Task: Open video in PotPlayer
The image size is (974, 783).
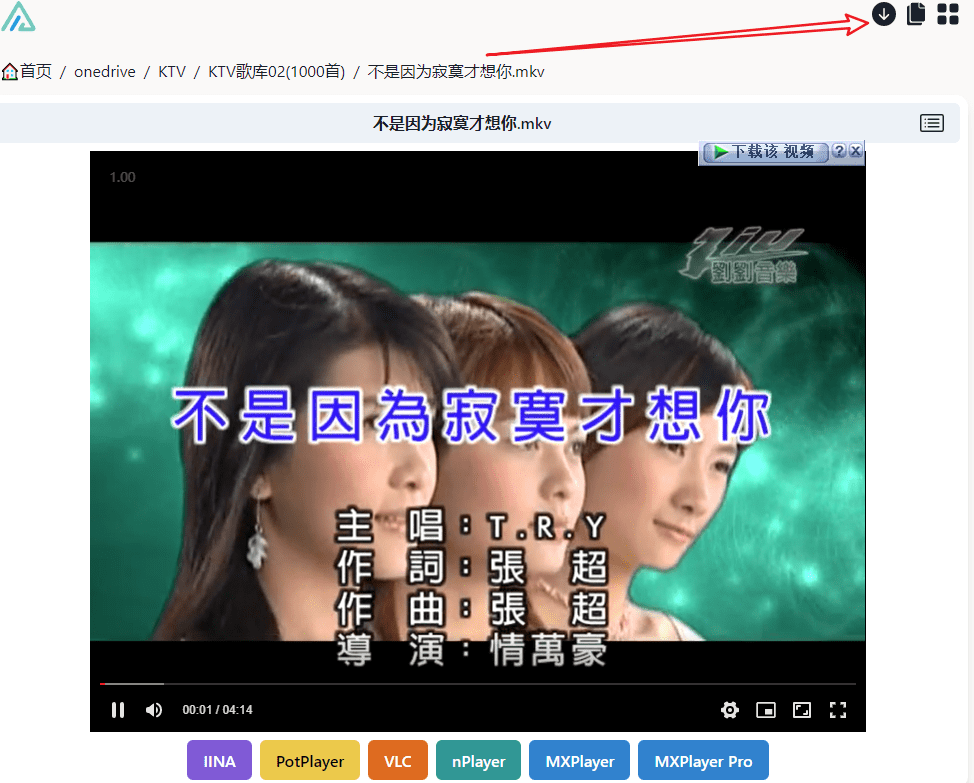Action: 309,761
